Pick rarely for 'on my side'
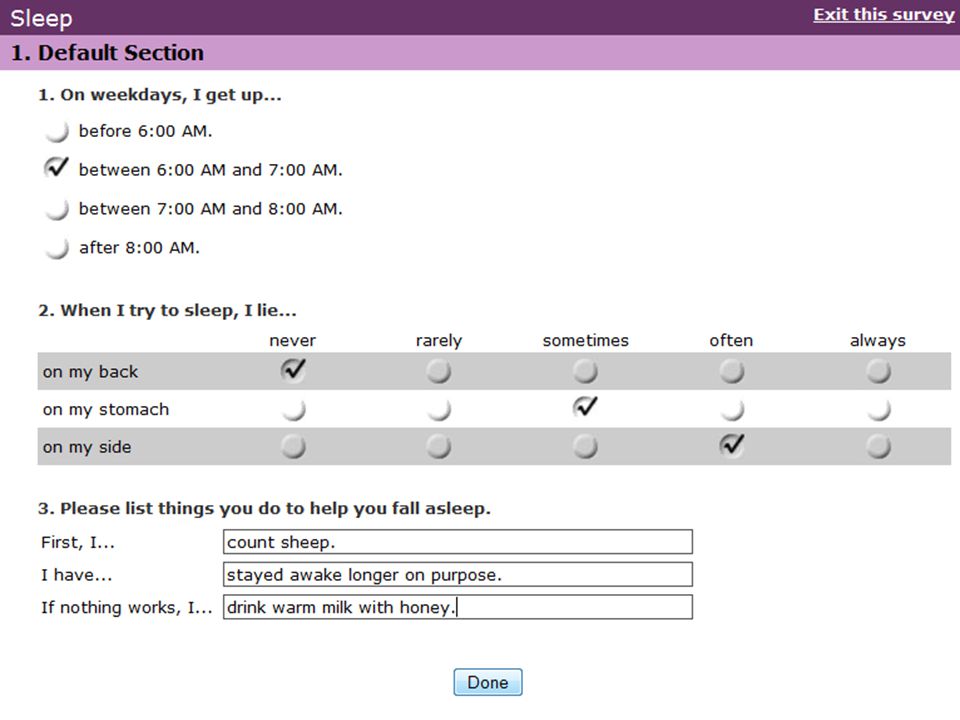 point(439,446)
